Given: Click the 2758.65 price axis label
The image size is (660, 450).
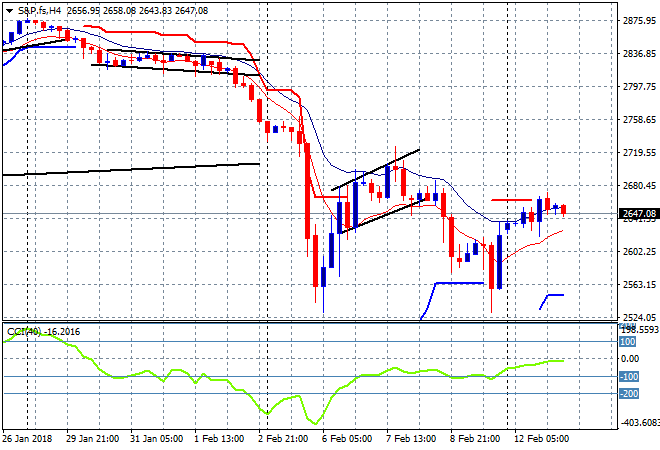Looking at the screenshot, I should (639, 120).
